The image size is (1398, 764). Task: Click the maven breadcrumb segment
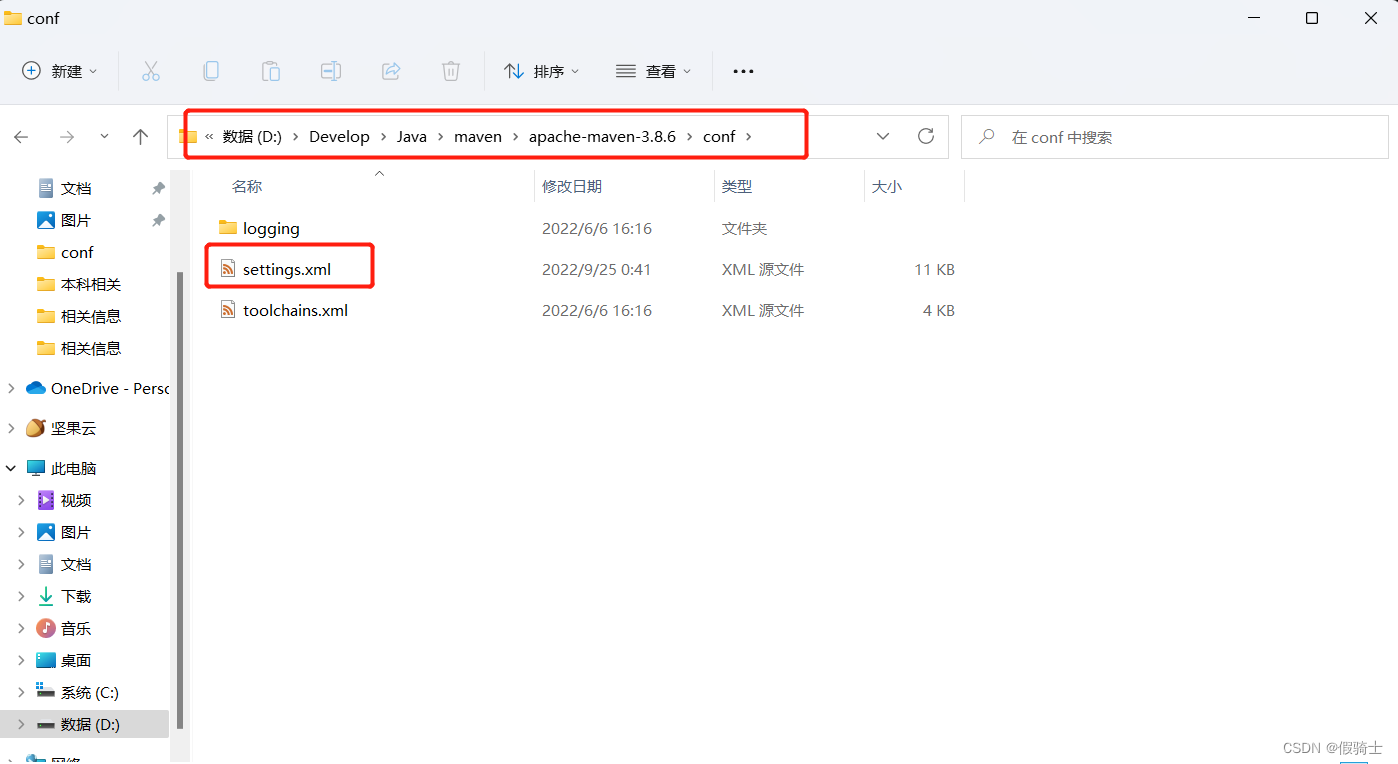478,137
